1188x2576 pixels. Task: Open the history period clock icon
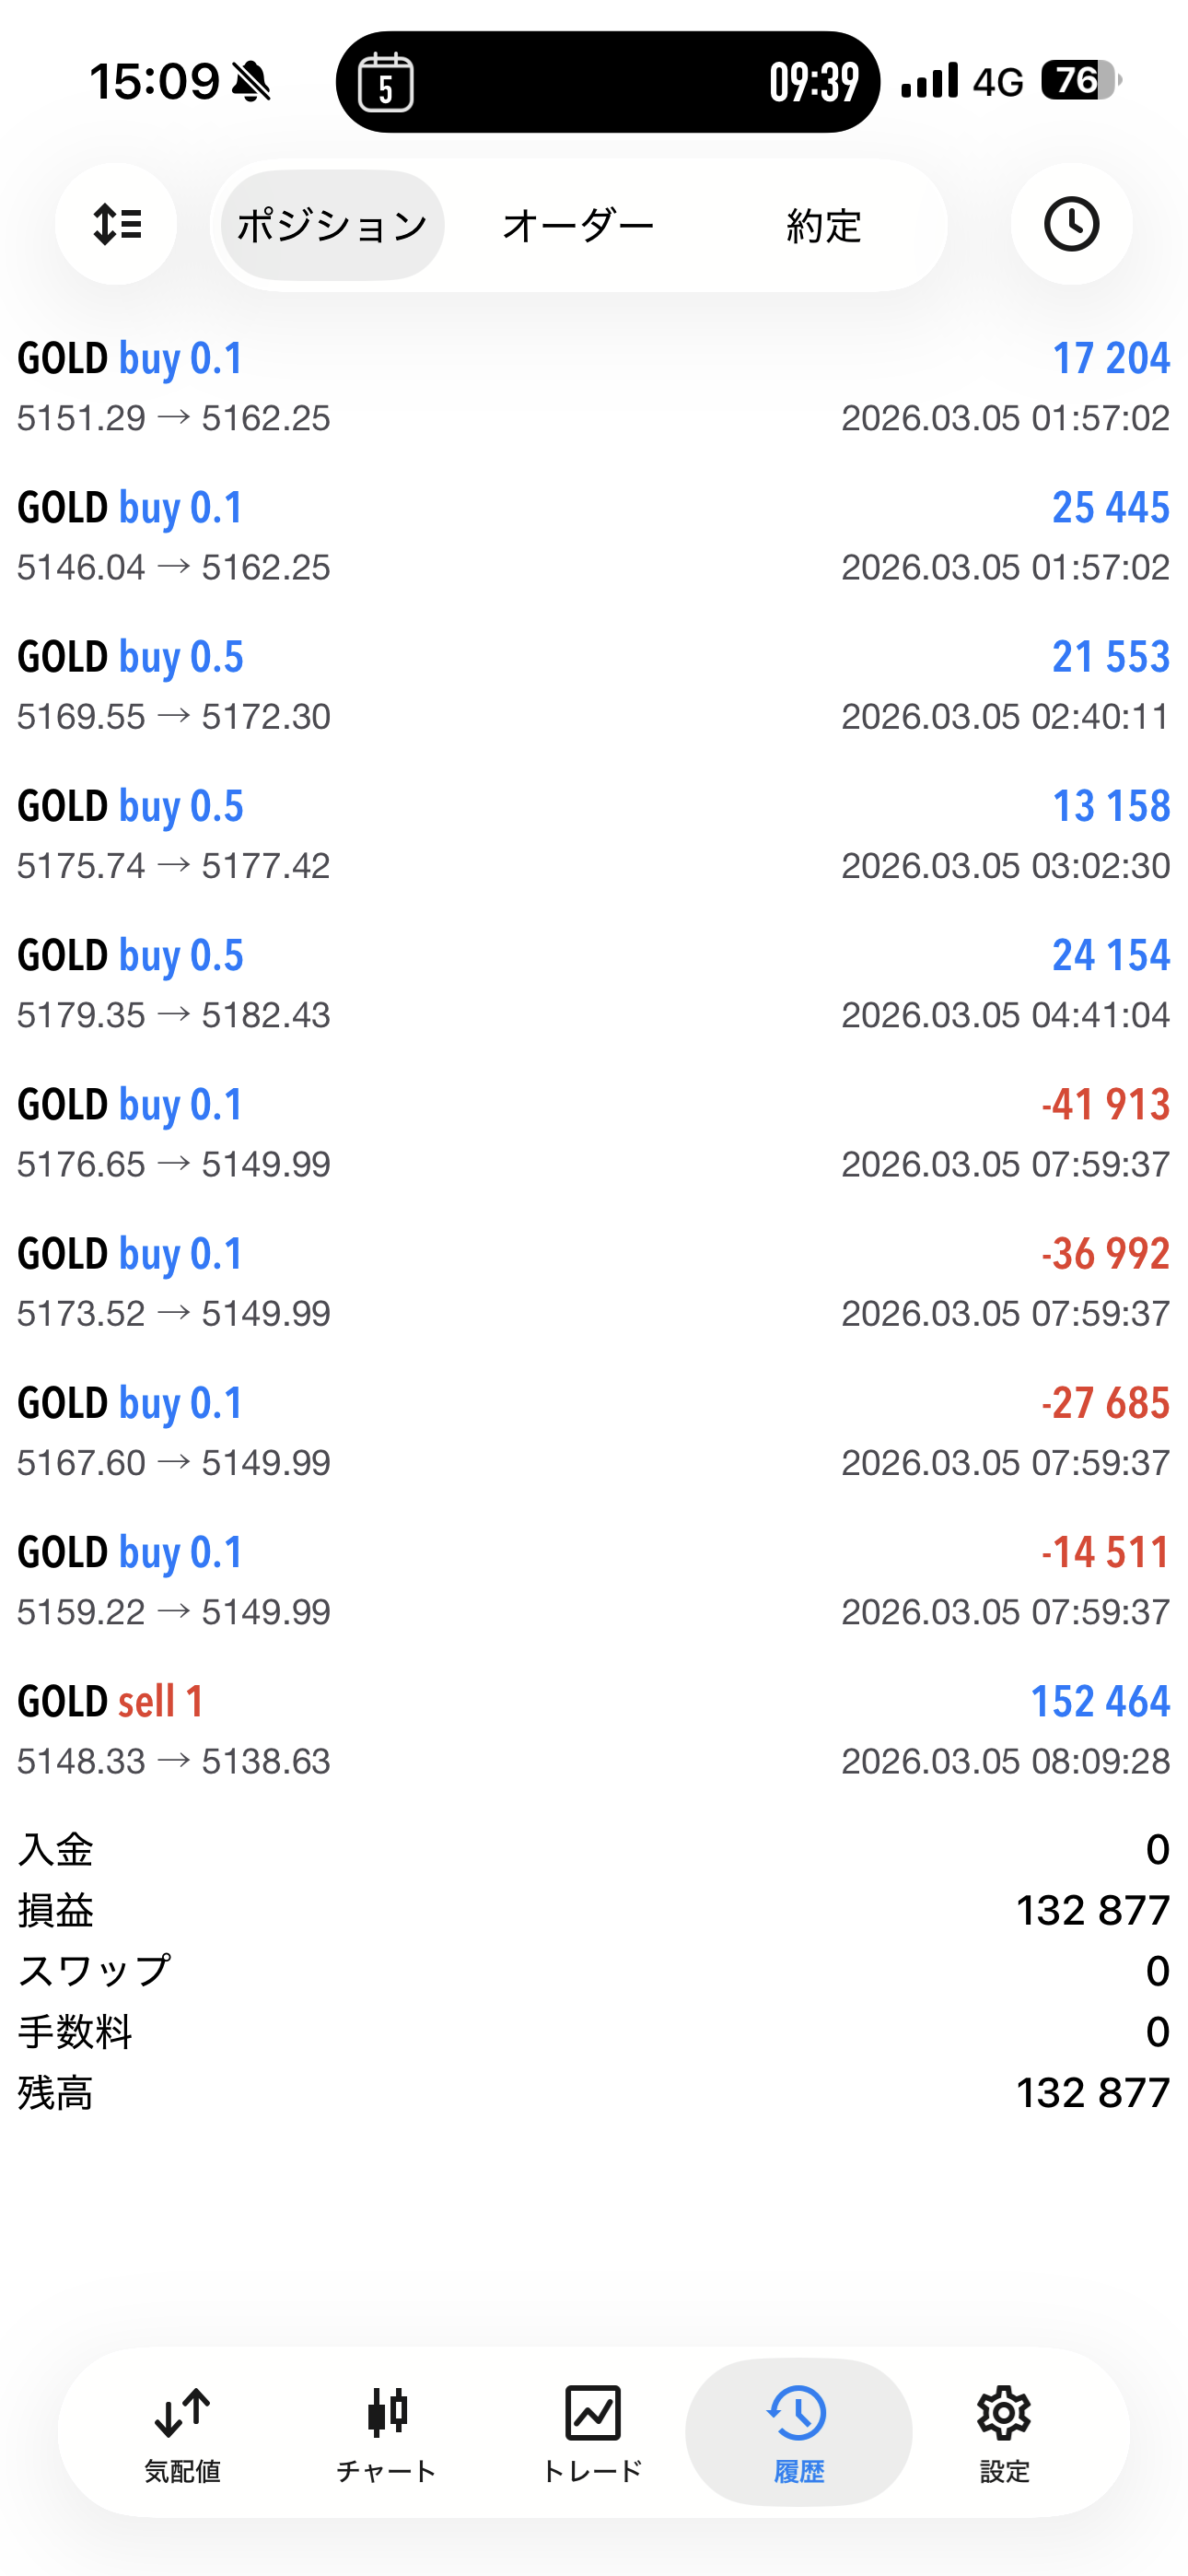coord(1071,224)
